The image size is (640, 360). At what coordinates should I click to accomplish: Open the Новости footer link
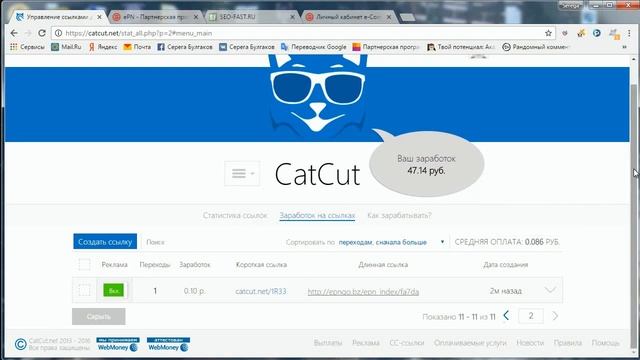pos(530,343)
